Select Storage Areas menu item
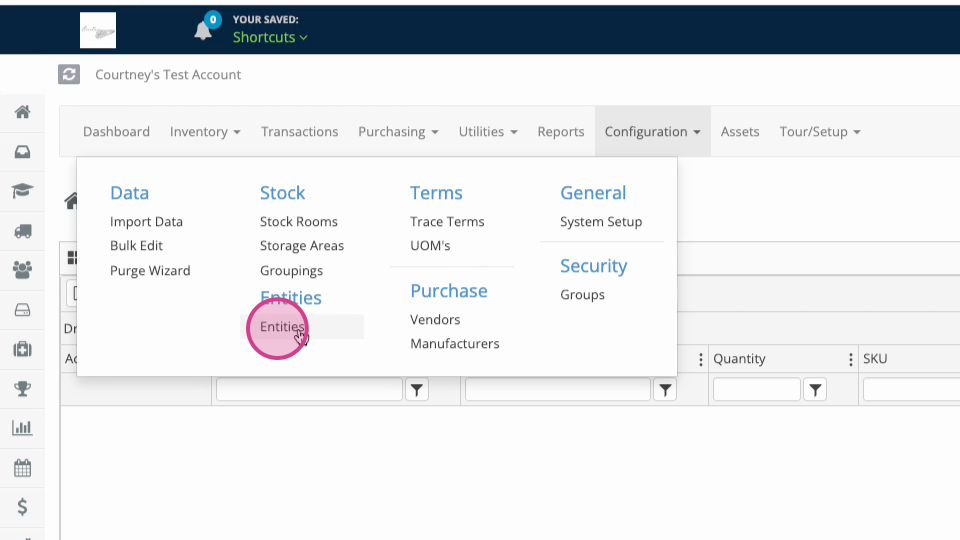The height and width of the screenshot is (540, 960). [x=302, y=246]
